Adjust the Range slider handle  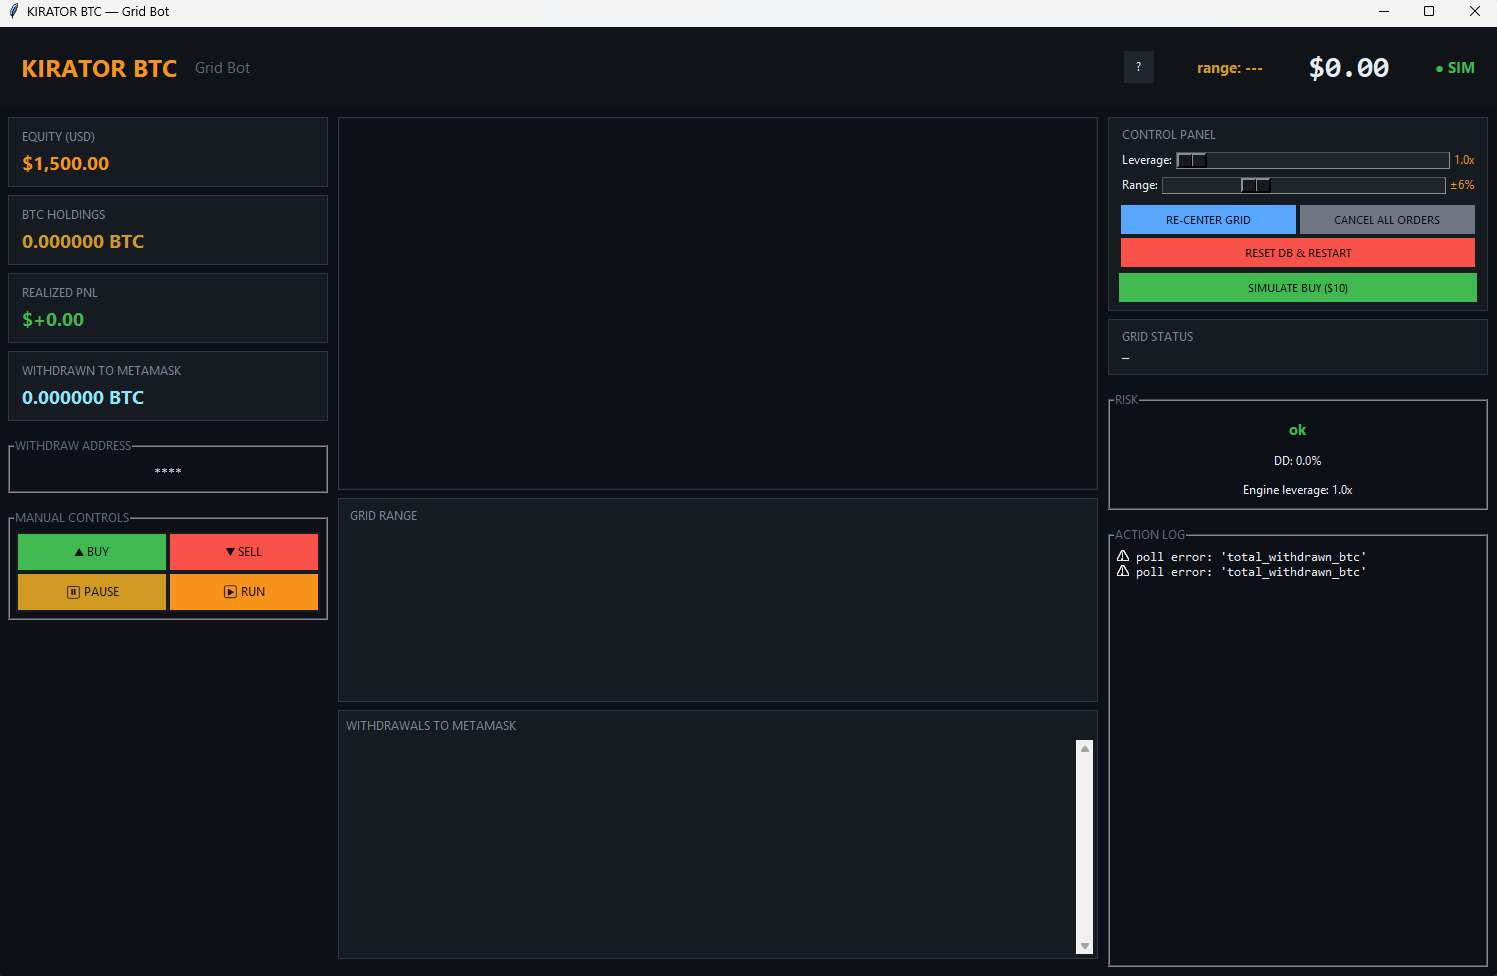coord(1256,185)
